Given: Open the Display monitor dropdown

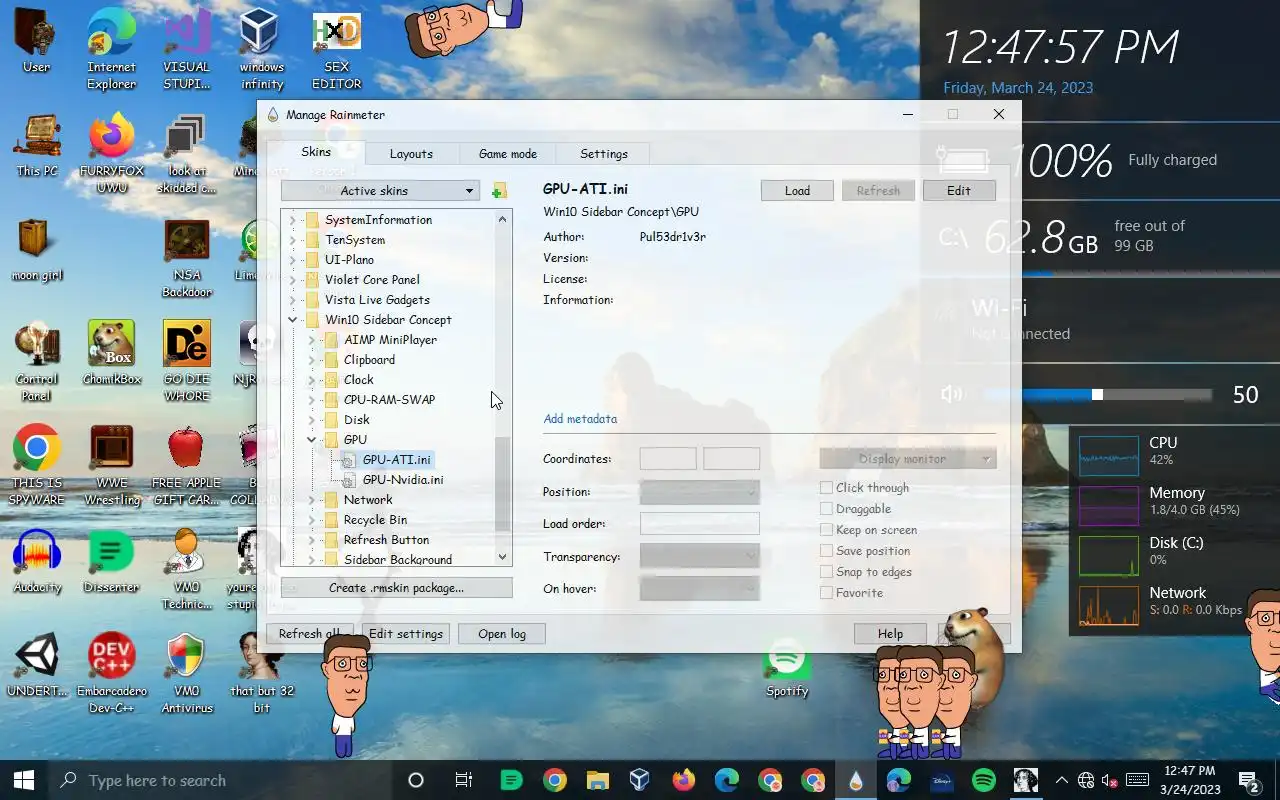Looking at the screenshot, I should [x=908, y=459].
